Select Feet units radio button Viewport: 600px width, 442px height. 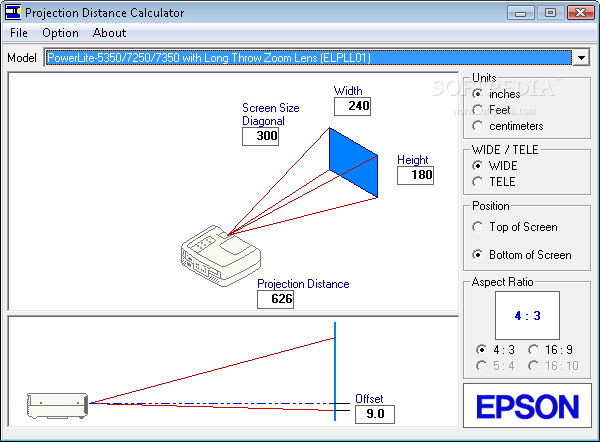point(491,110)
